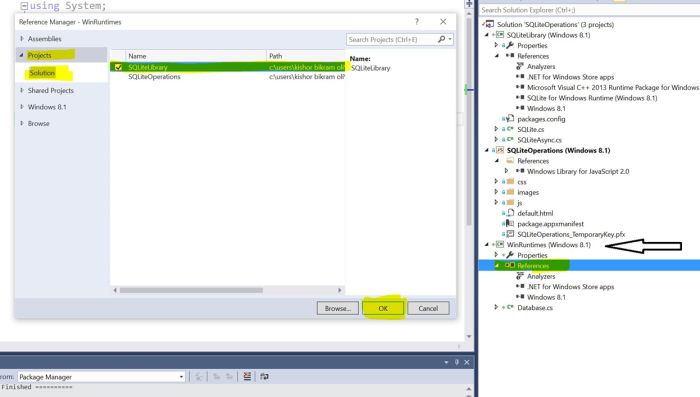Expand the SQLiteAsync.cs node
This screenshot has width=700, height=397.
coord(496,140)
